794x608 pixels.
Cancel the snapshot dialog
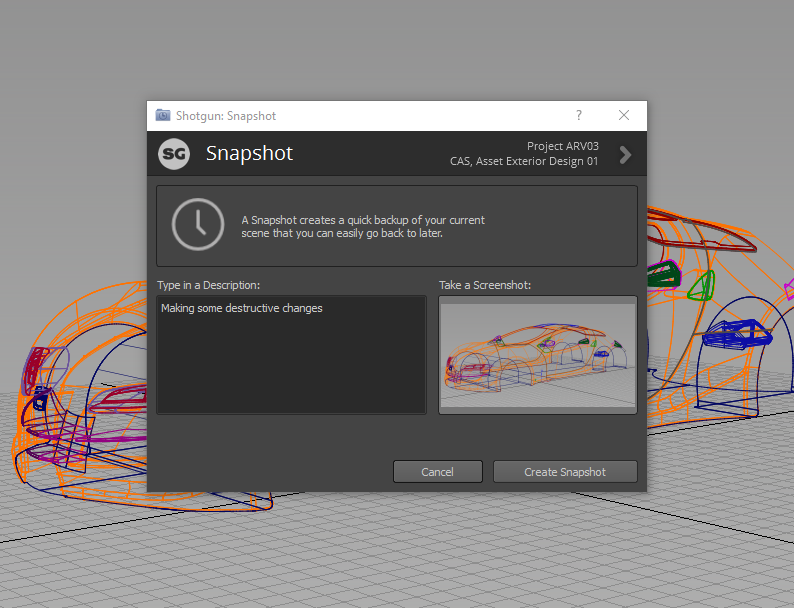pos(438,472)
